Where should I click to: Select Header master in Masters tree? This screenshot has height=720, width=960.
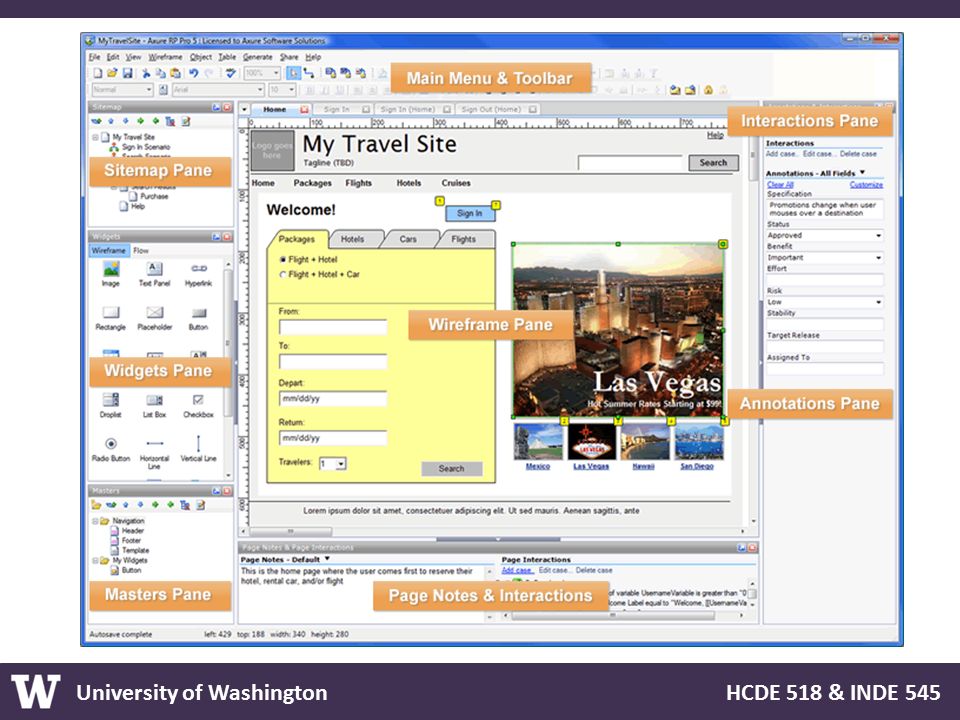[133, 531]
